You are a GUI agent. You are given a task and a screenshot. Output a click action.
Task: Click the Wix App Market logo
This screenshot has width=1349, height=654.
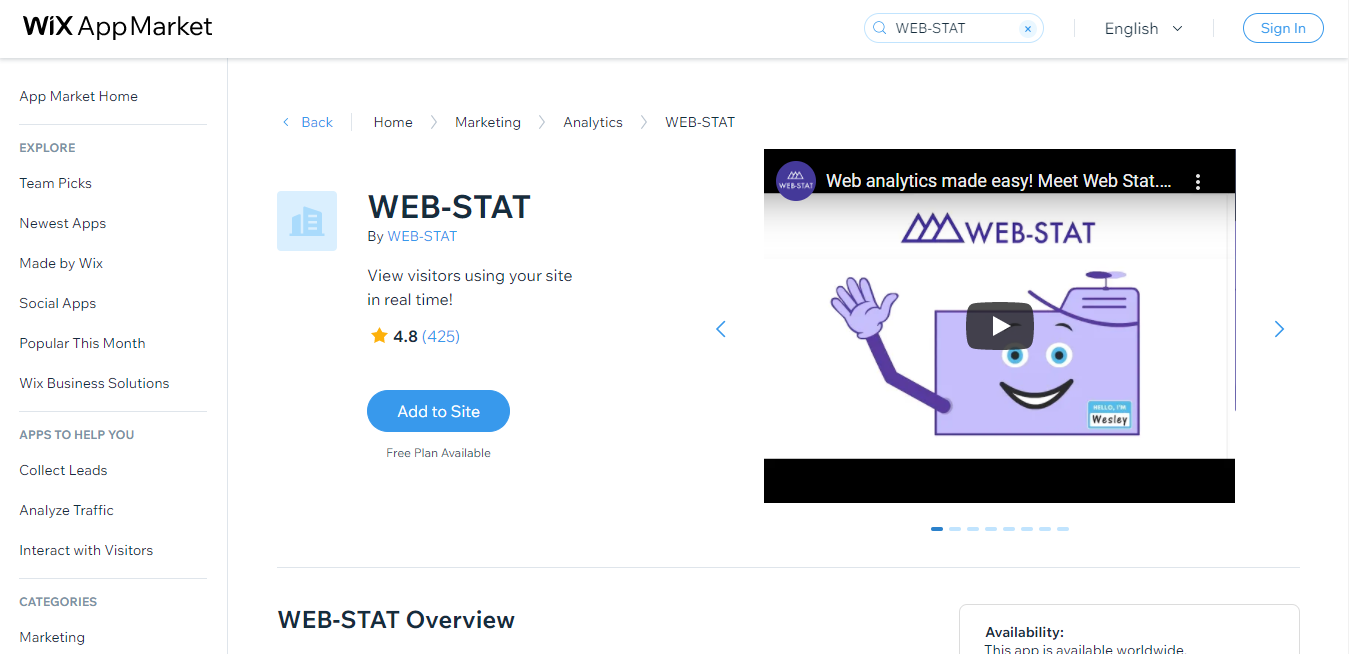118,27
